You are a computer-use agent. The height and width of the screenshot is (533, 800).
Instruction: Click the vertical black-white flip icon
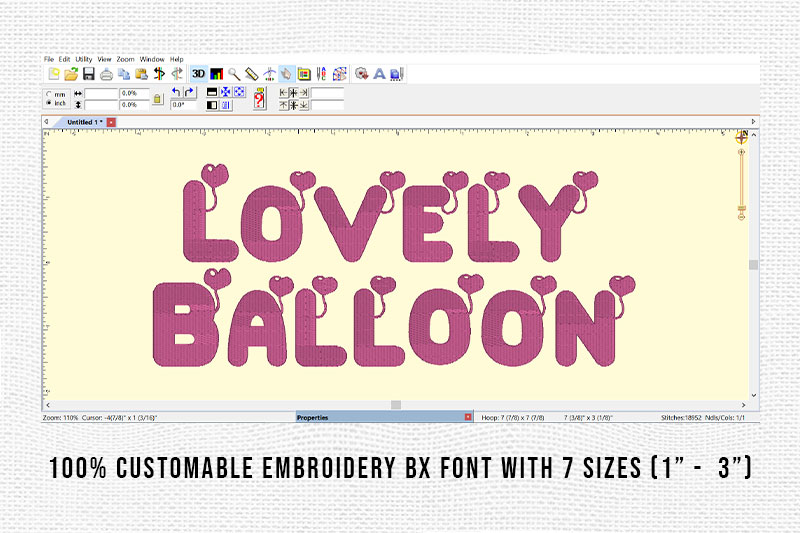click(212, 105)
